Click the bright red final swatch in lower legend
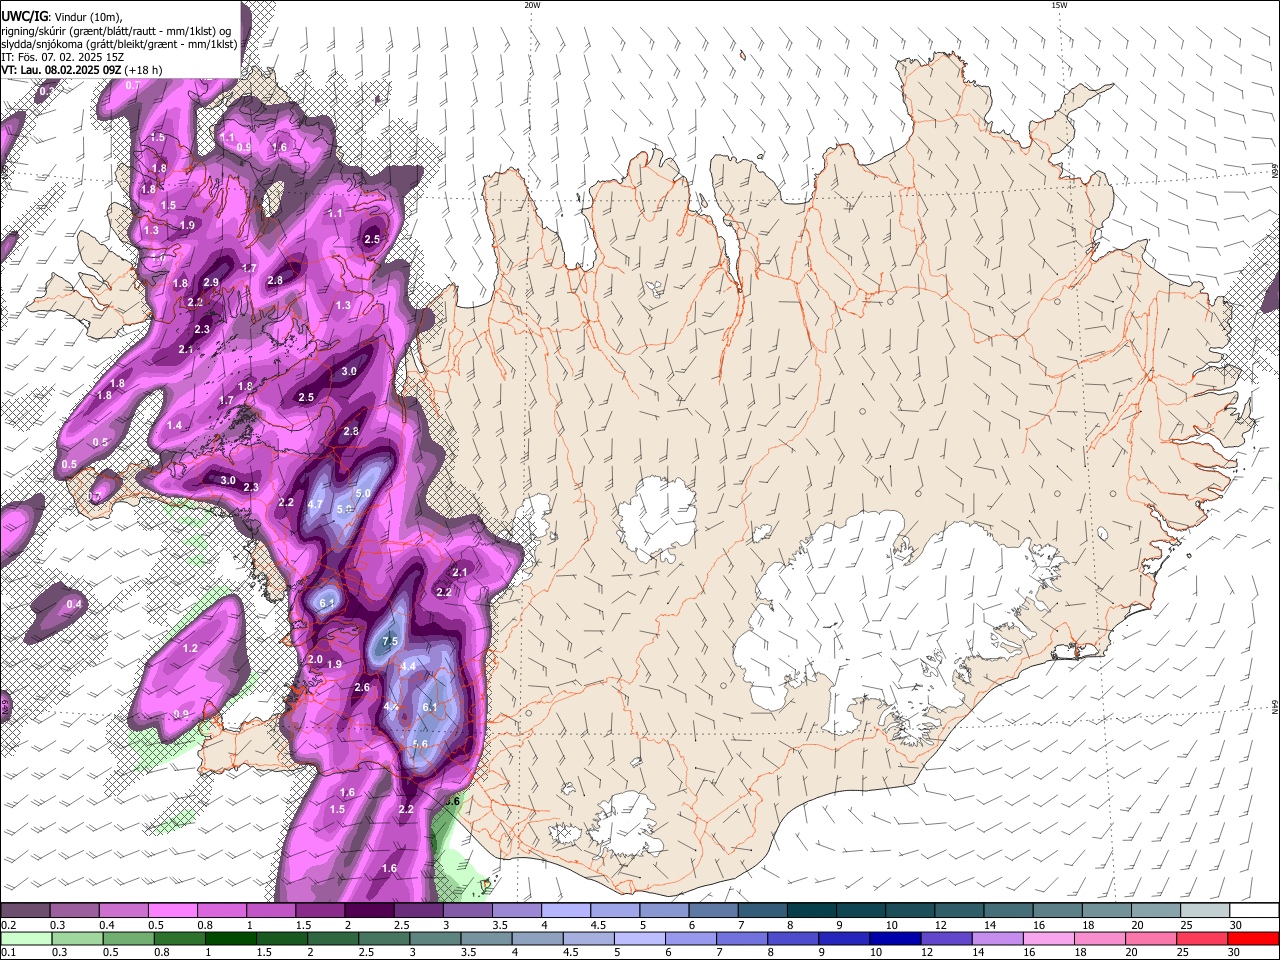1280x960 pixels. (x=1255, y=938)
